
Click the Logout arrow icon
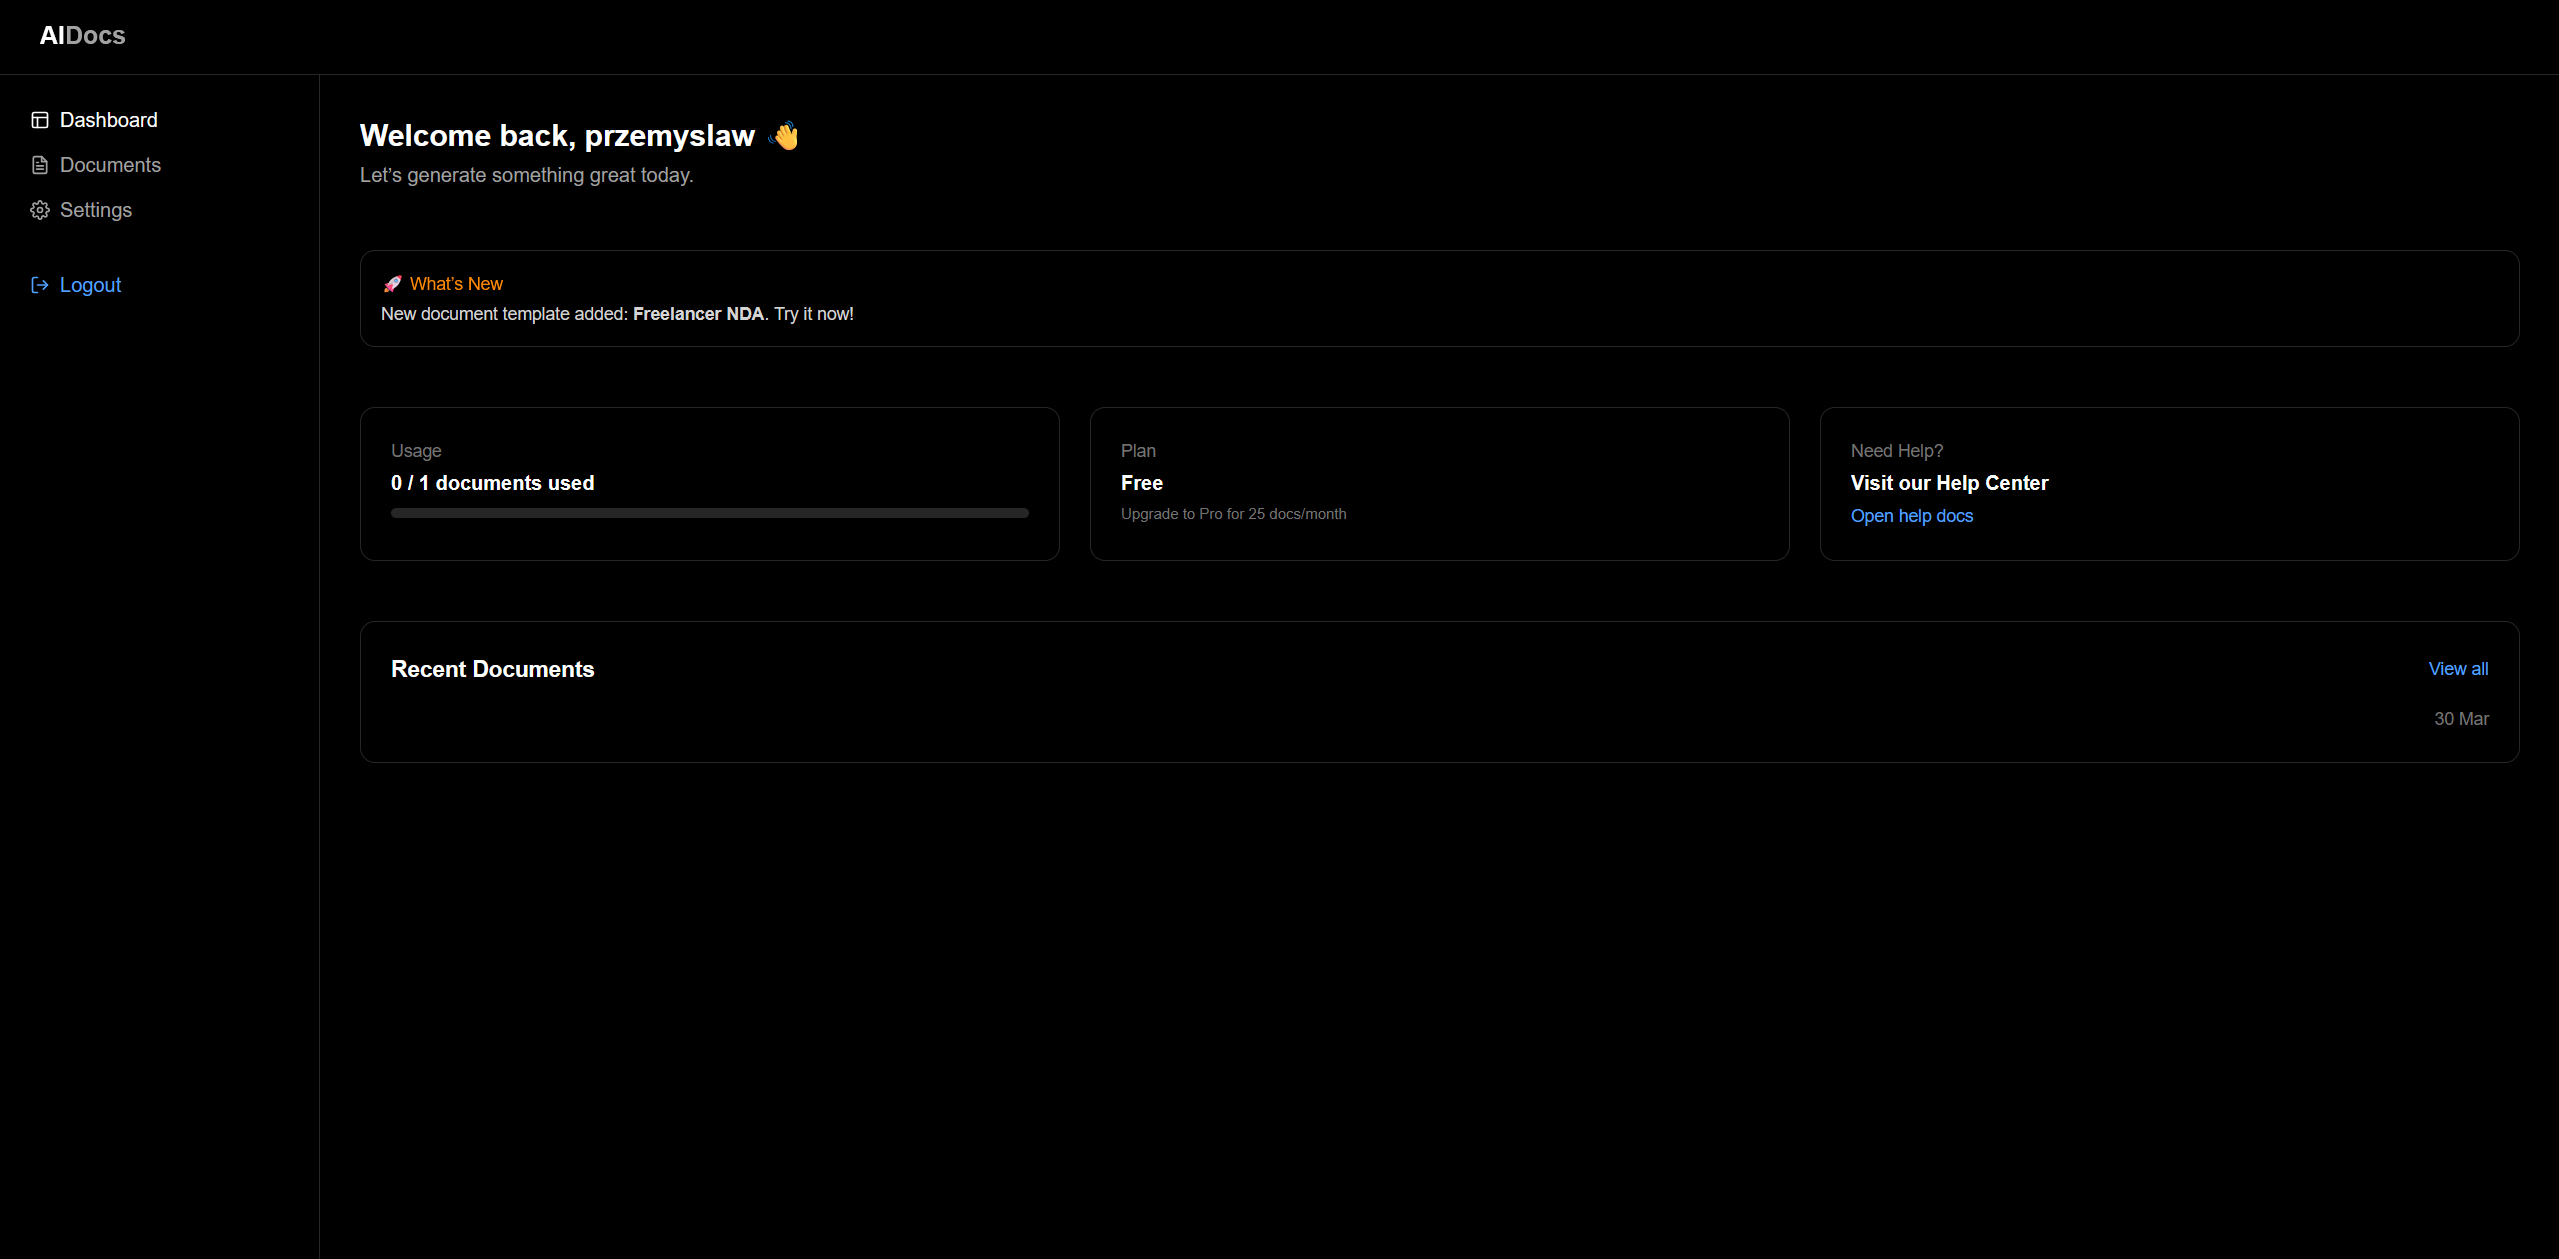(40, 285)
